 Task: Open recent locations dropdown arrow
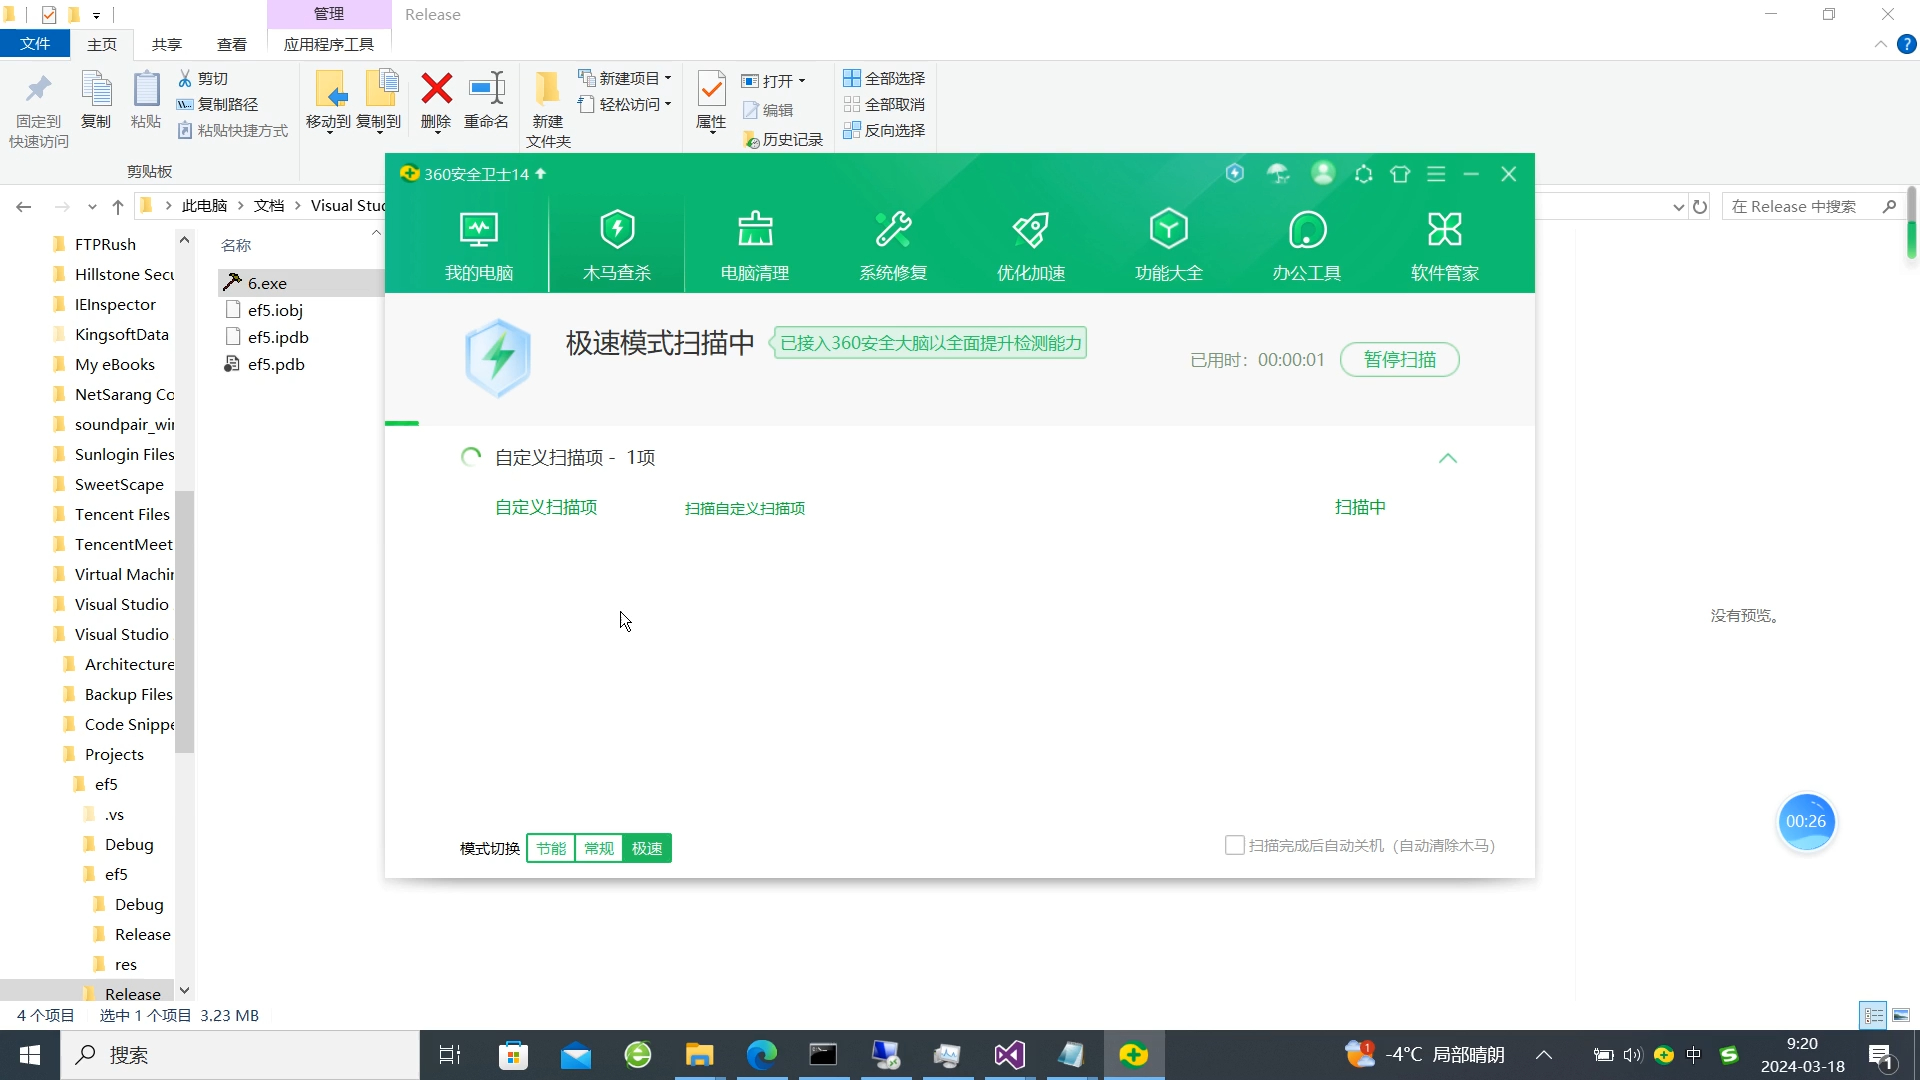[92, 207]
